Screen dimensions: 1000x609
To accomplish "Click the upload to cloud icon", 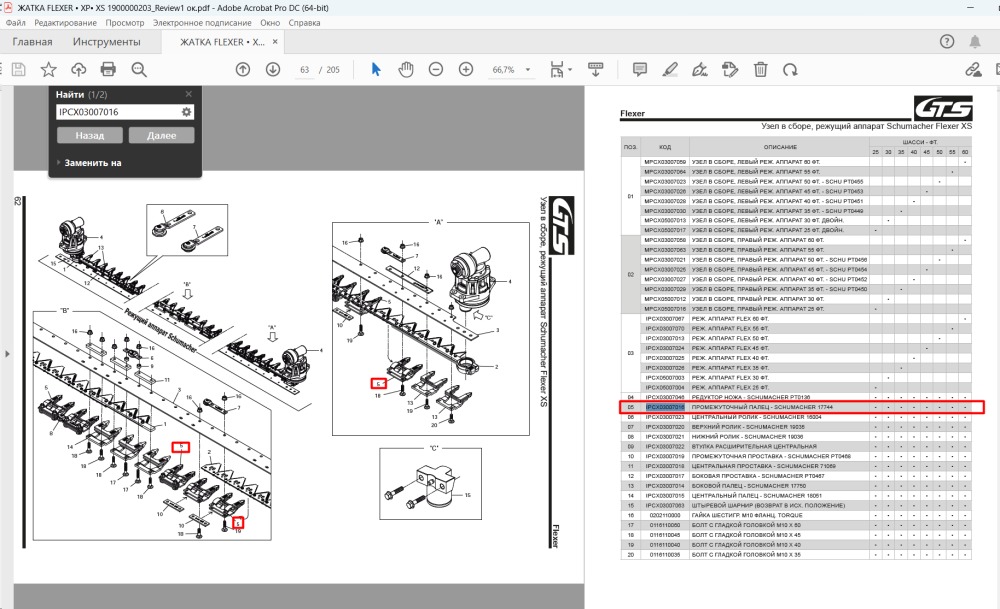I will [x=78, y=70].
